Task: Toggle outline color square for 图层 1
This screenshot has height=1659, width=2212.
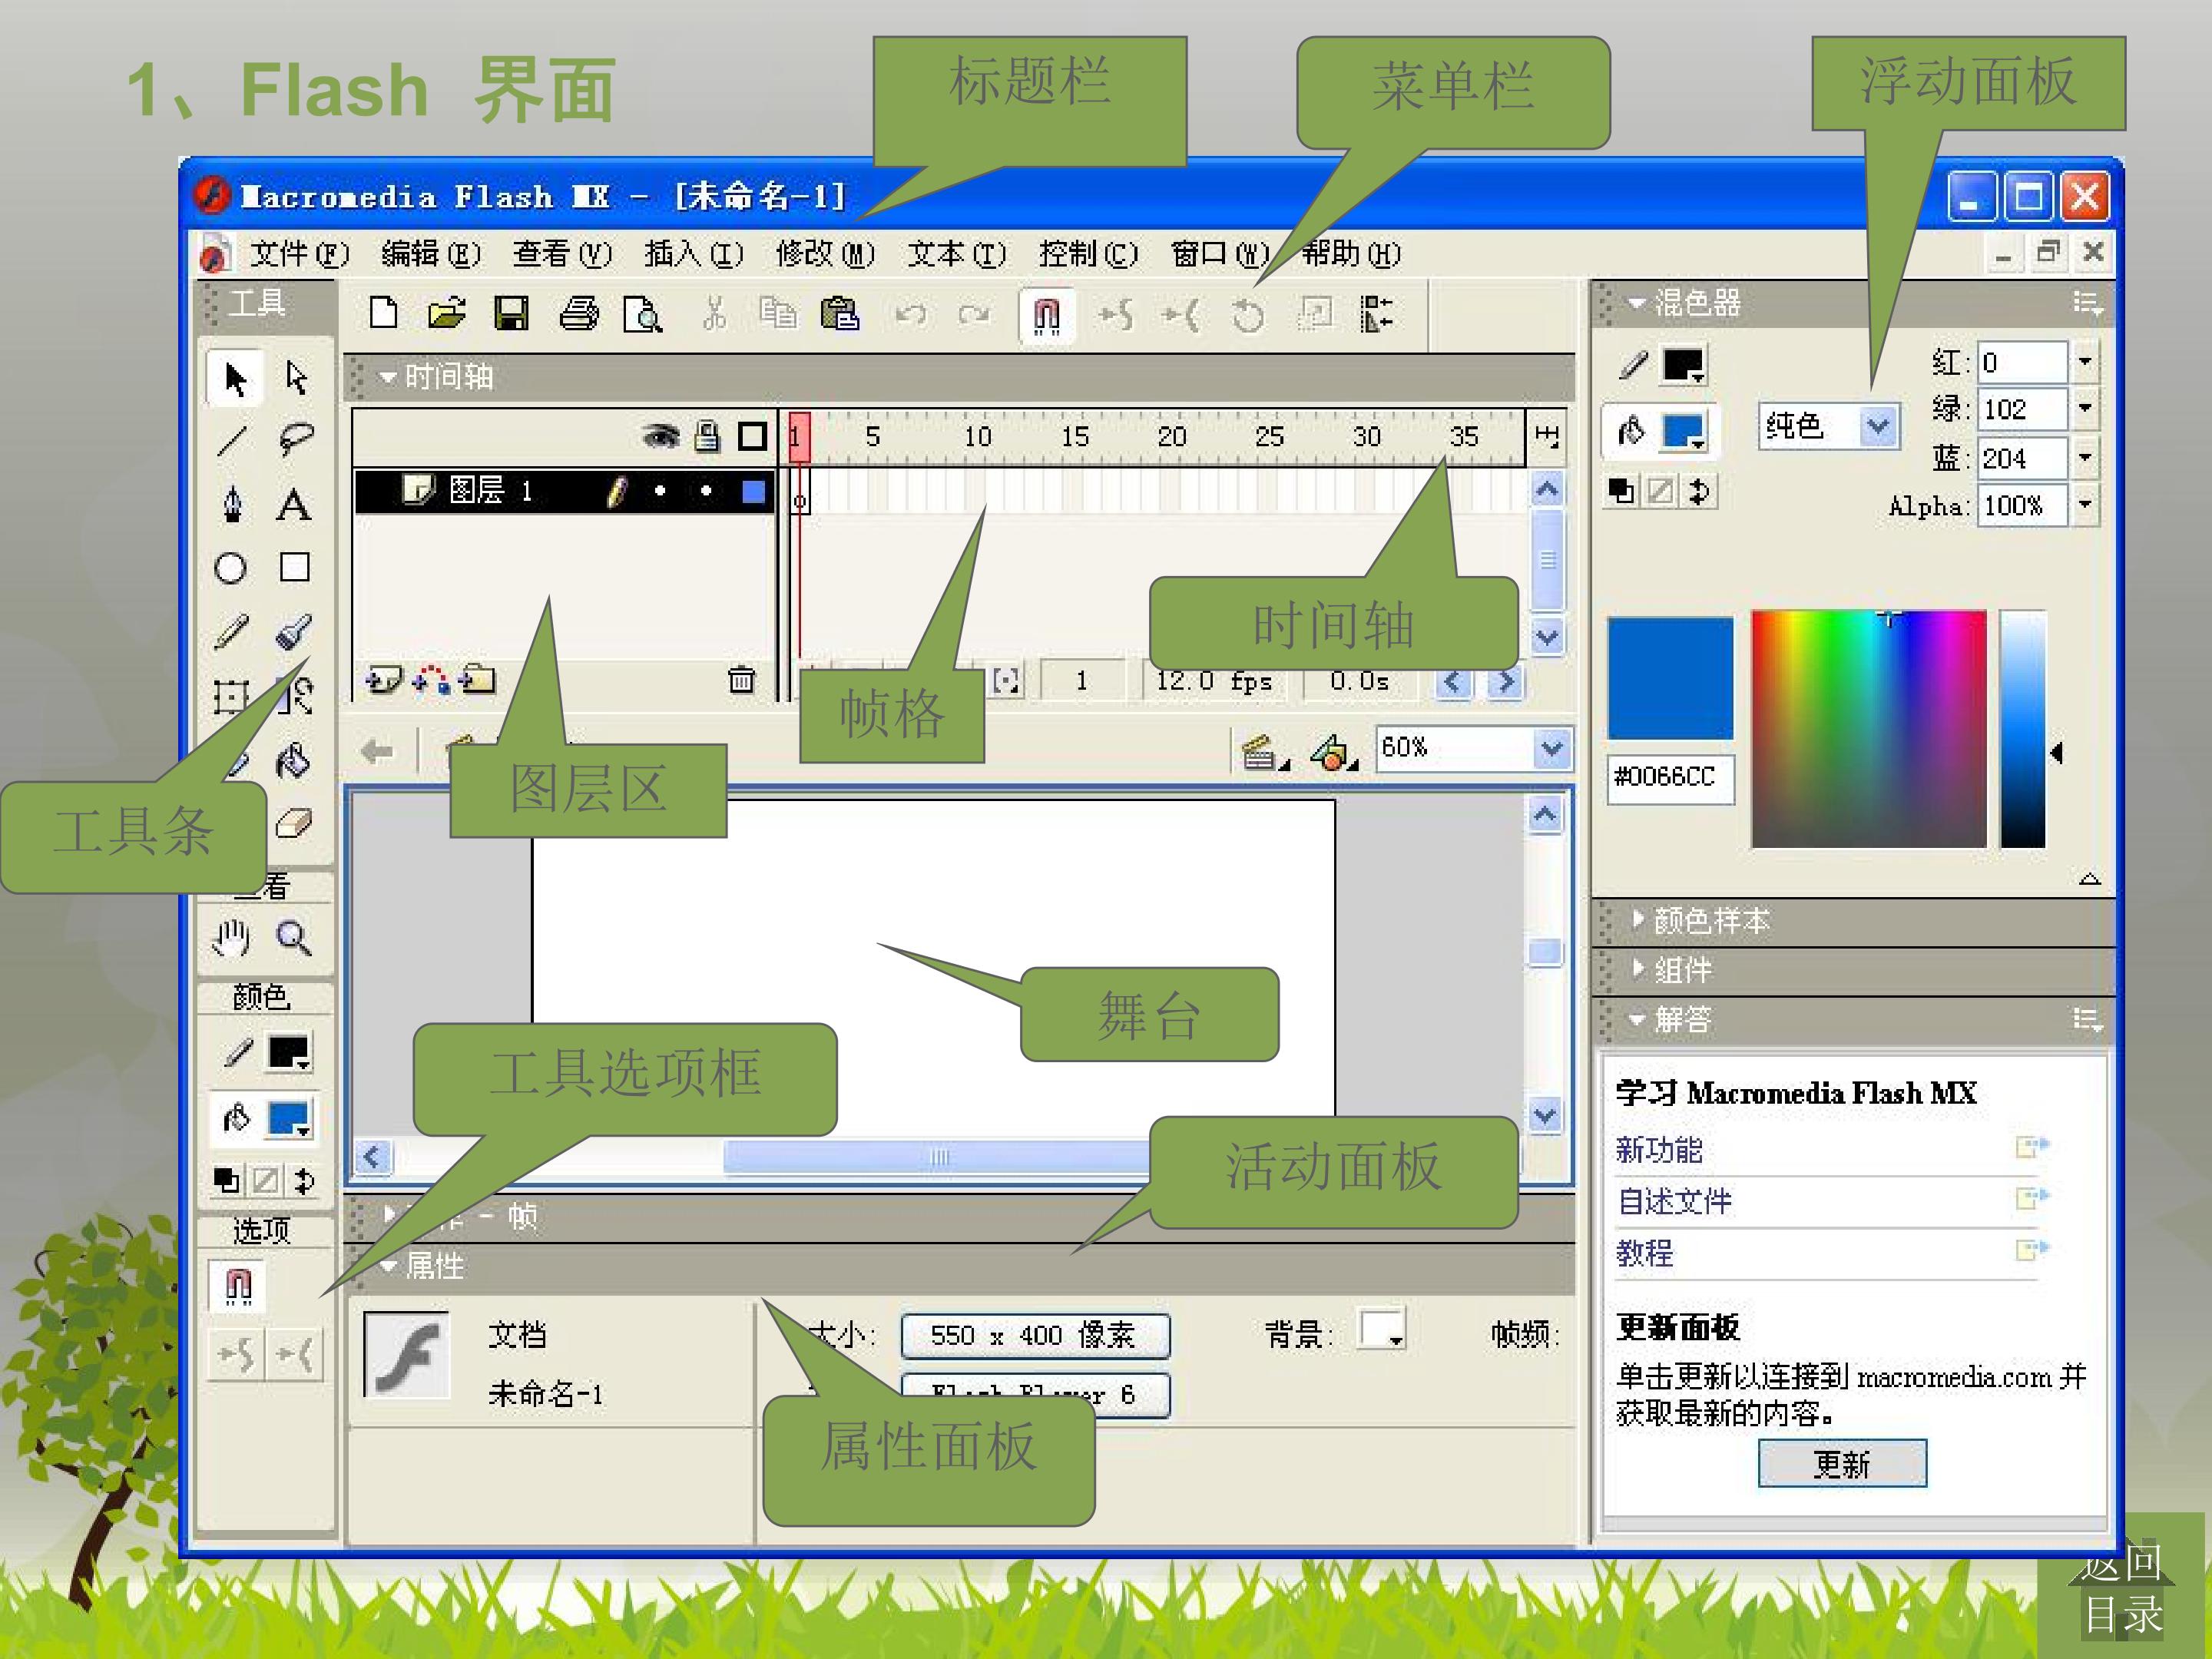Action: pyautogui.click(x=754, y=491)
